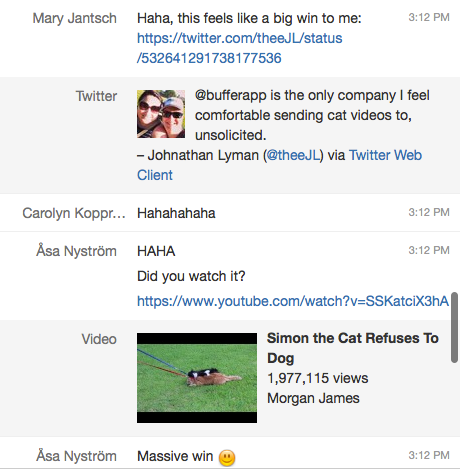Select the Carolyn Koppr… sender name
460x469 pixels.
74,213
